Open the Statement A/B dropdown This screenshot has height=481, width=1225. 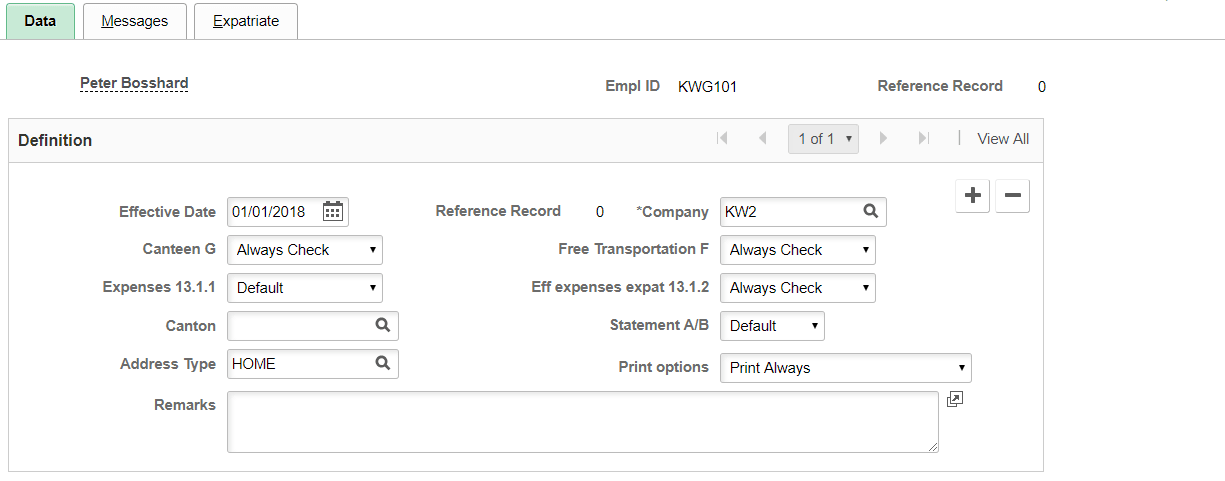click(x=772, y=326)
